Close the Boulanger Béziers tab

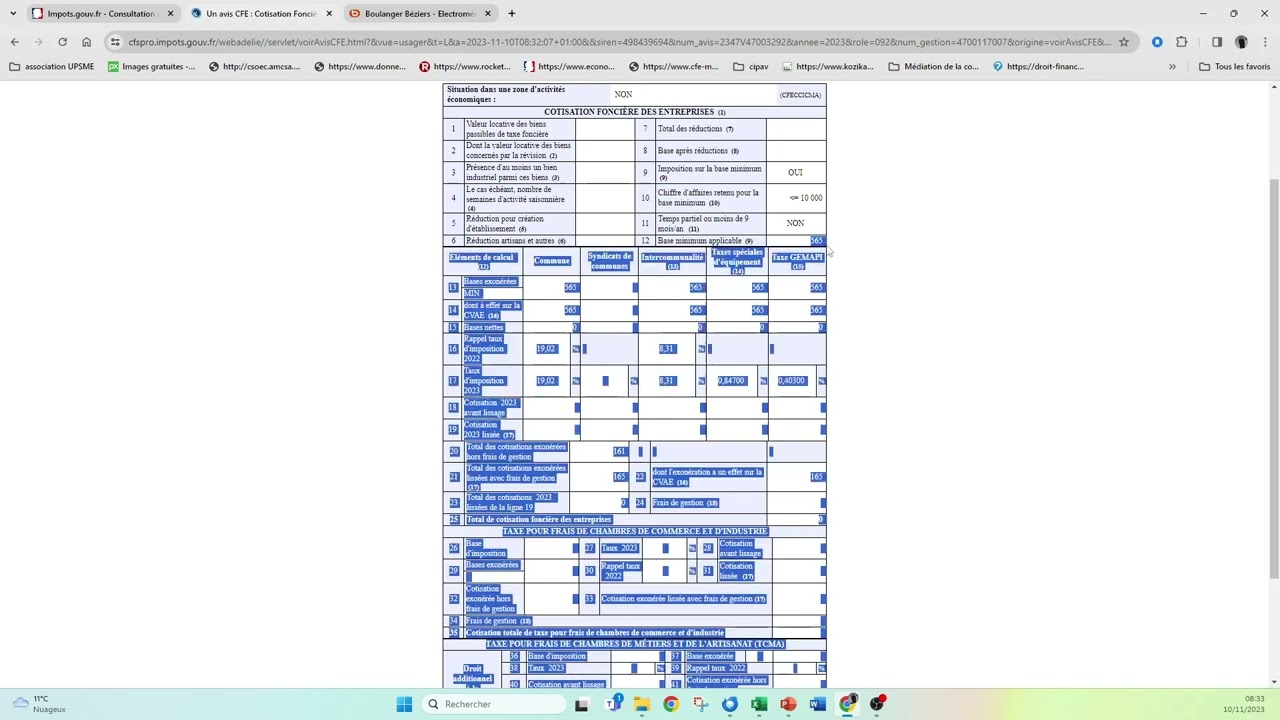click(x=487, y=14)
